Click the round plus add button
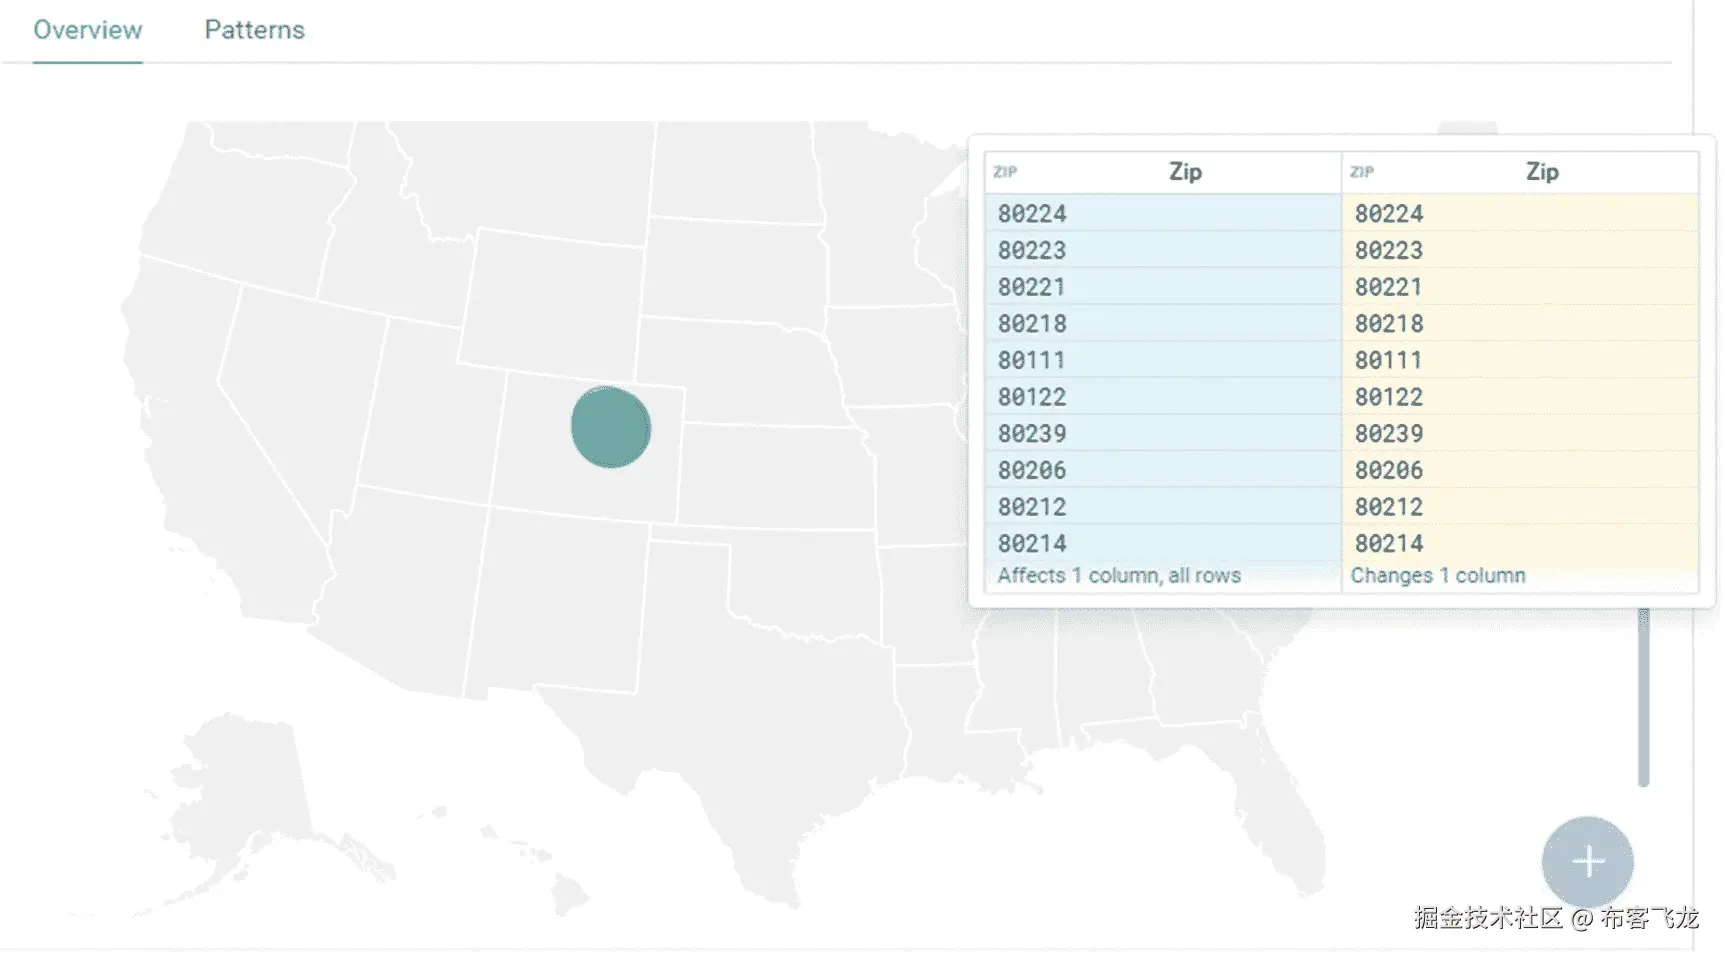 [x=1587, y=861]
